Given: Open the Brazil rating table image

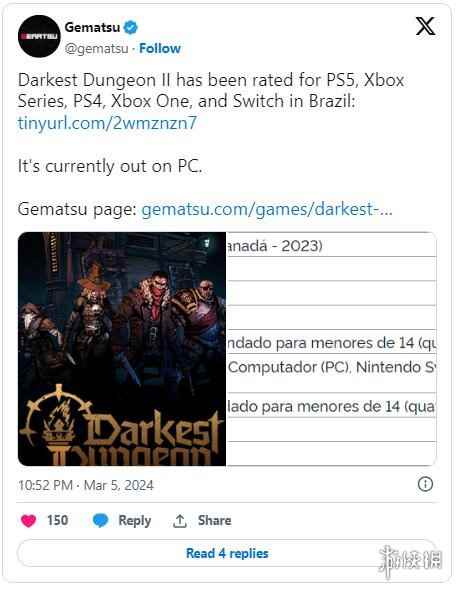Looking at the screenshot, I should pos(331,349).
